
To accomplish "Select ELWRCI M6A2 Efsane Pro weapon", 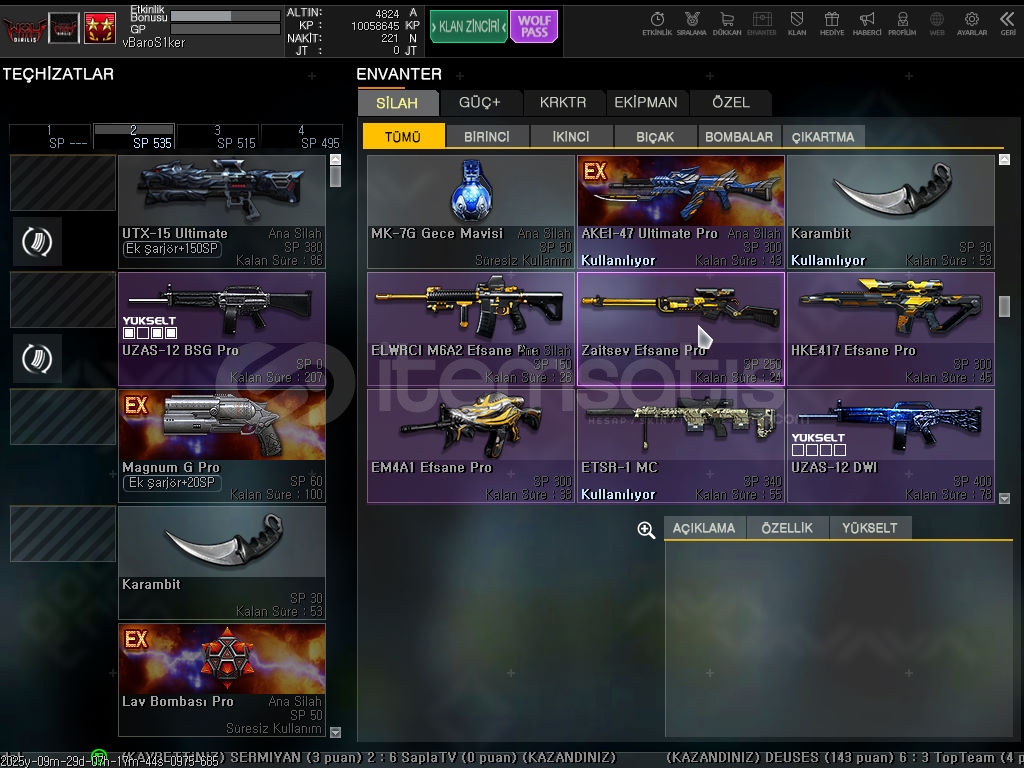I will tap(471, 329).
